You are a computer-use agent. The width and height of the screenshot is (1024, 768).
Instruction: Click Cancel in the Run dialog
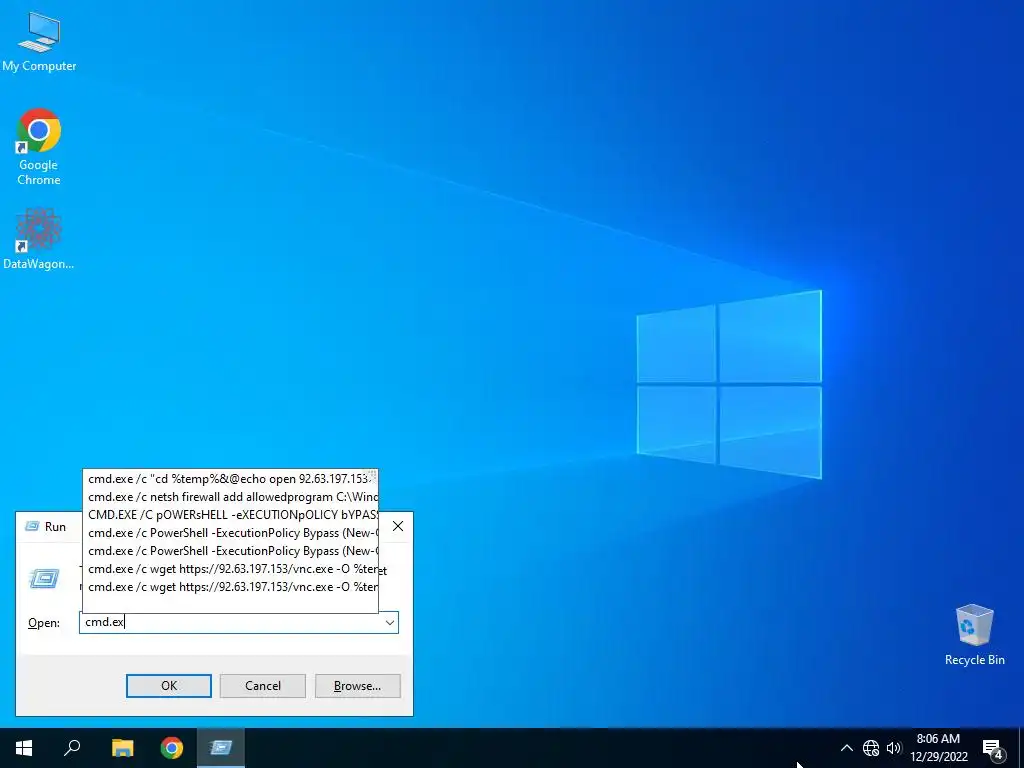(x=263, y=686)
